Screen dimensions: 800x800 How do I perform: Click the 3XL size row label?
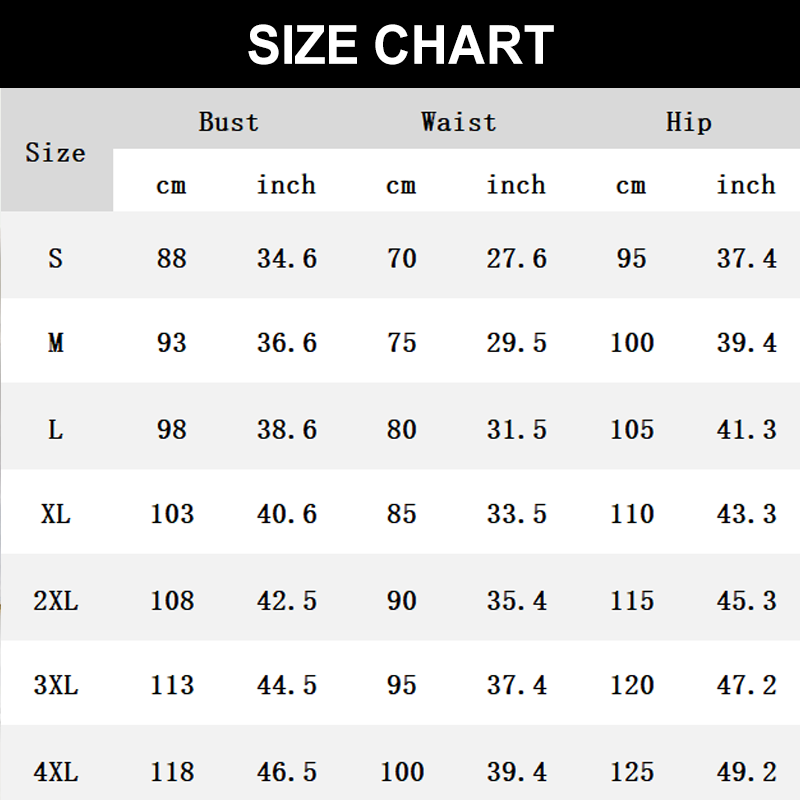[55, 686]
